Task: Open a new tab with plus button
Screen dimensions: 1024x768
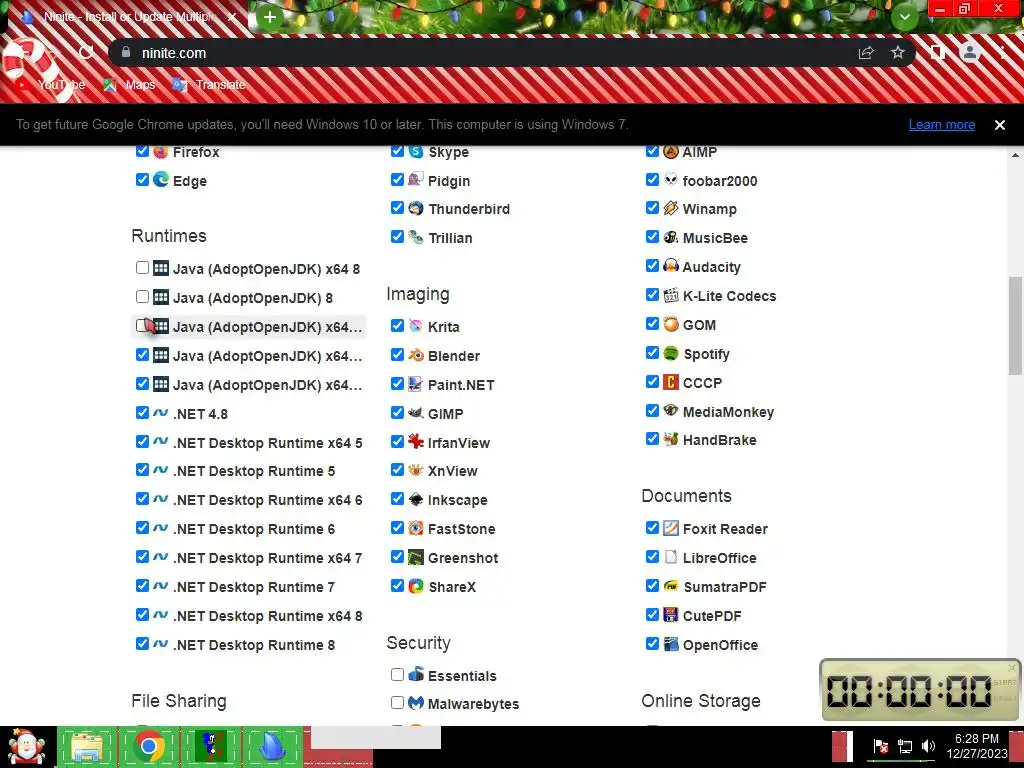Action: [270, 18]
